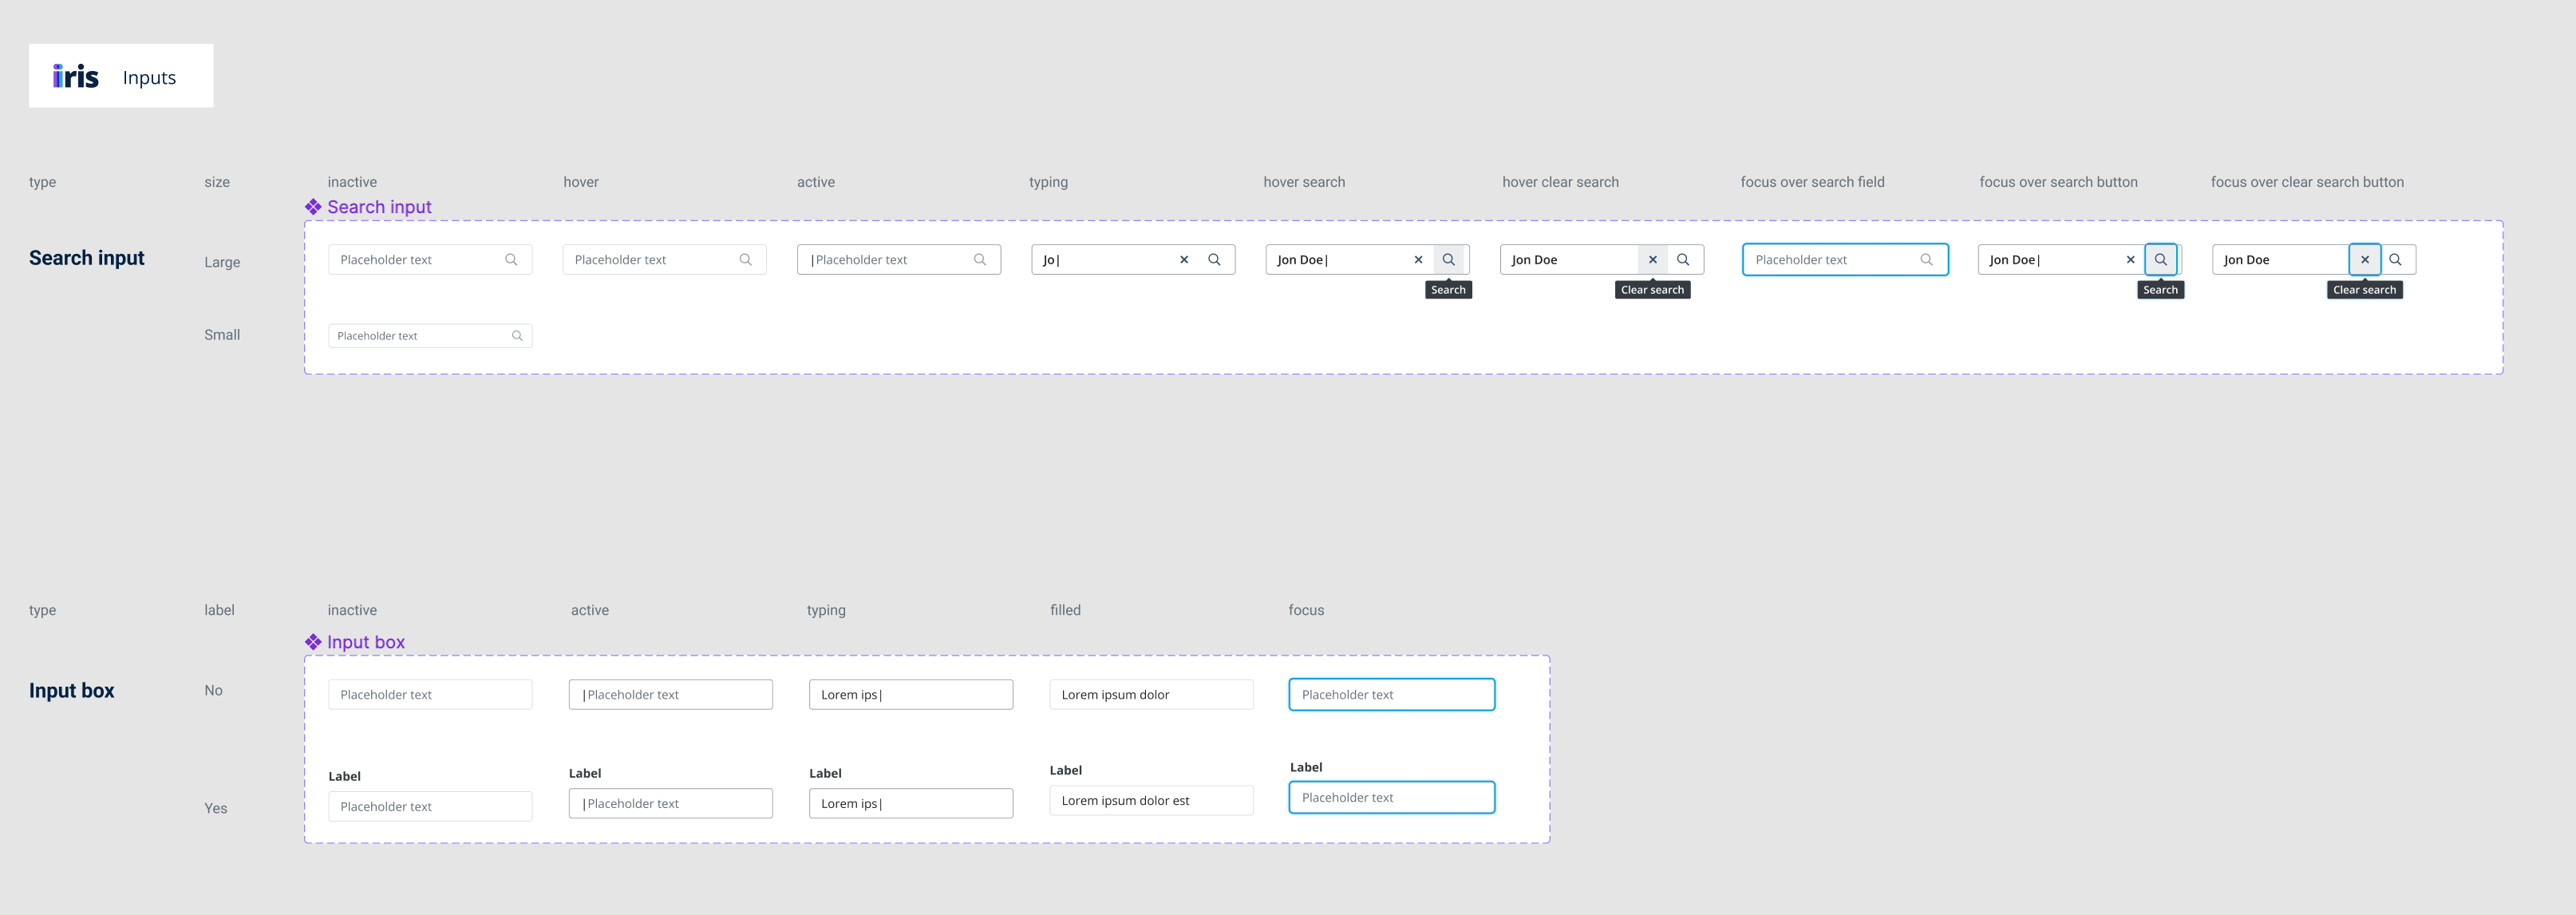Image resolution: width=2576 pixels, height=915 pixels.
Task: Click the active unlabeled input box with cursor
Action: pos(671,695)
